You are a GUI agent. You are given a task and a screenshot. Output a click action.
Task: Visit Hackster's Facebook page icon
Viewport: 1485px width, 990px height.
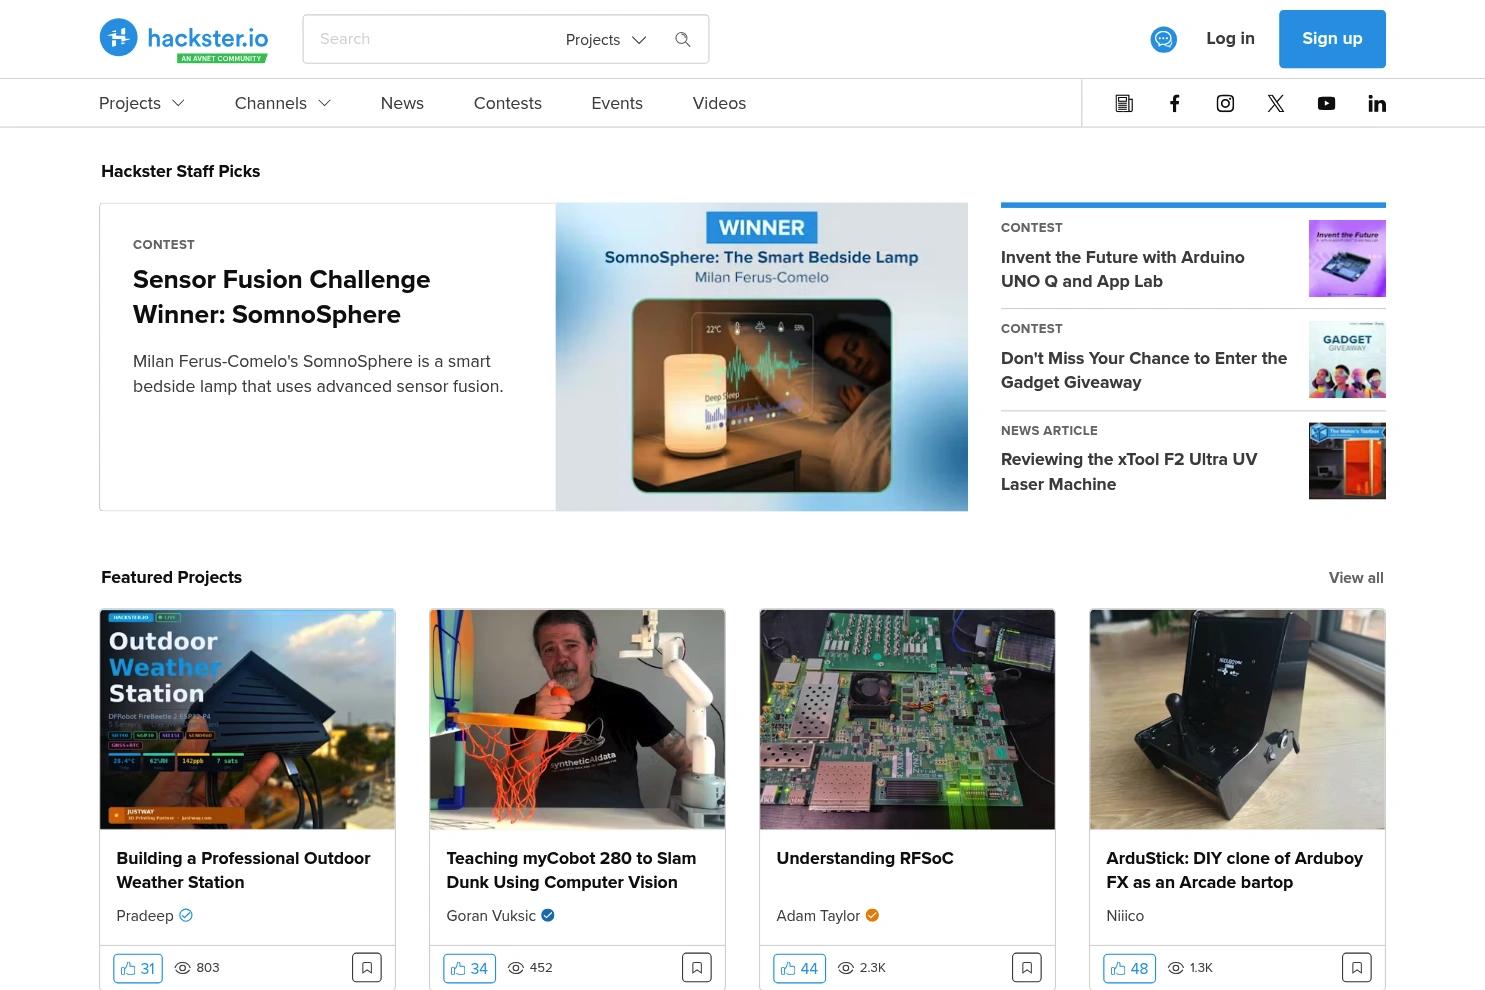[x=1175, y=103]
